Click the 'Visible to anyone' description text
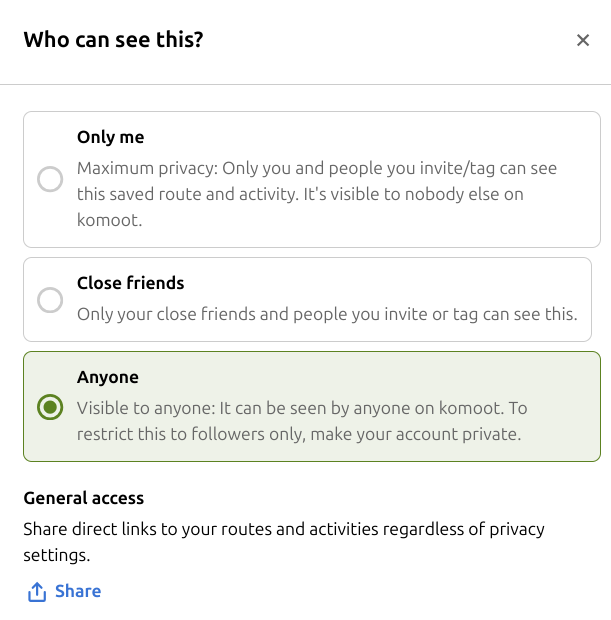 pos(302,421)
